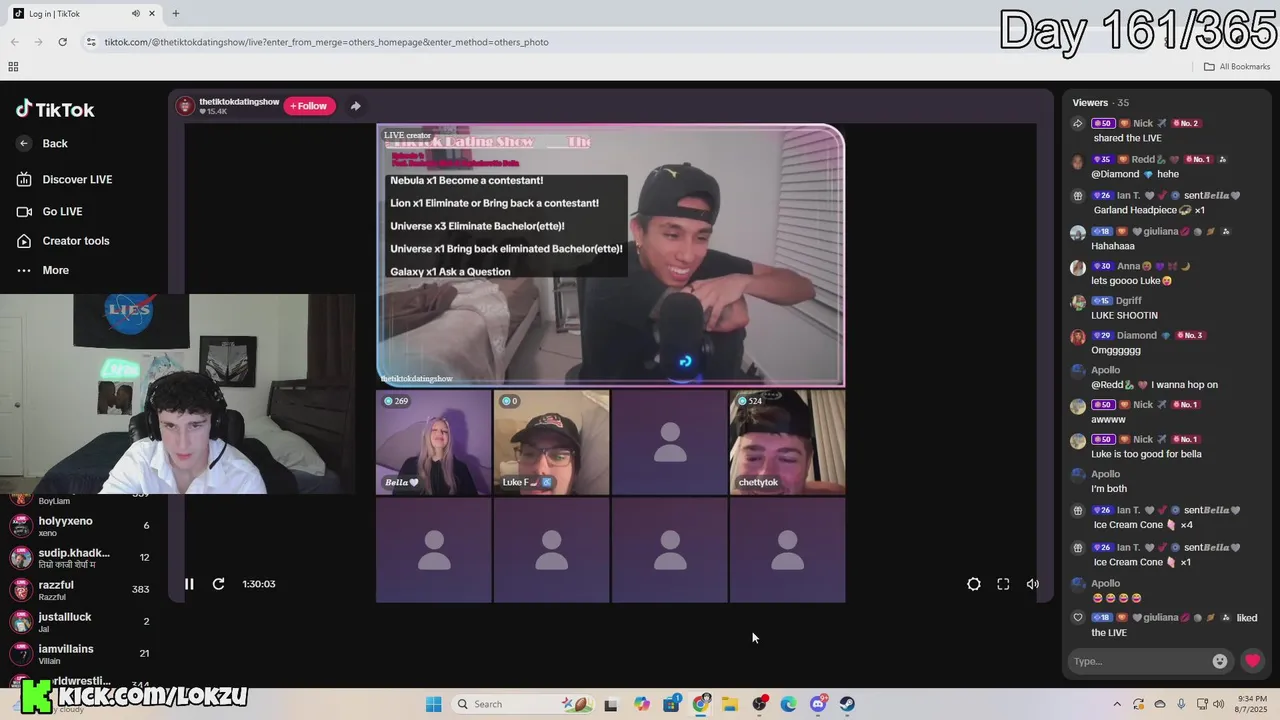The height and width of the screenshot is (720, 1280).
Task: Enter fullscreen mode on the player
Action: click(1003, 584)
